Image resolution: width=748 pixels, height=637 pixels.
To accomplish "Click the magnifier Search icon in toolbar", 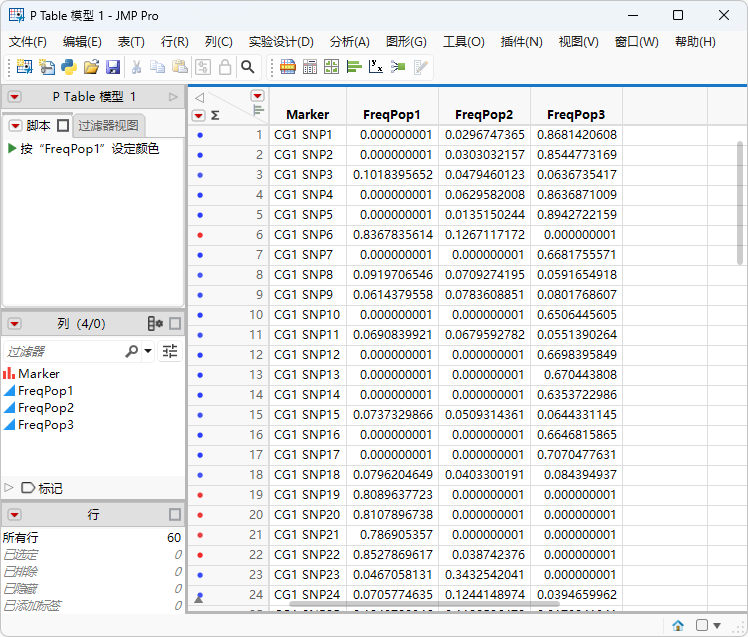I will (248, 67).
